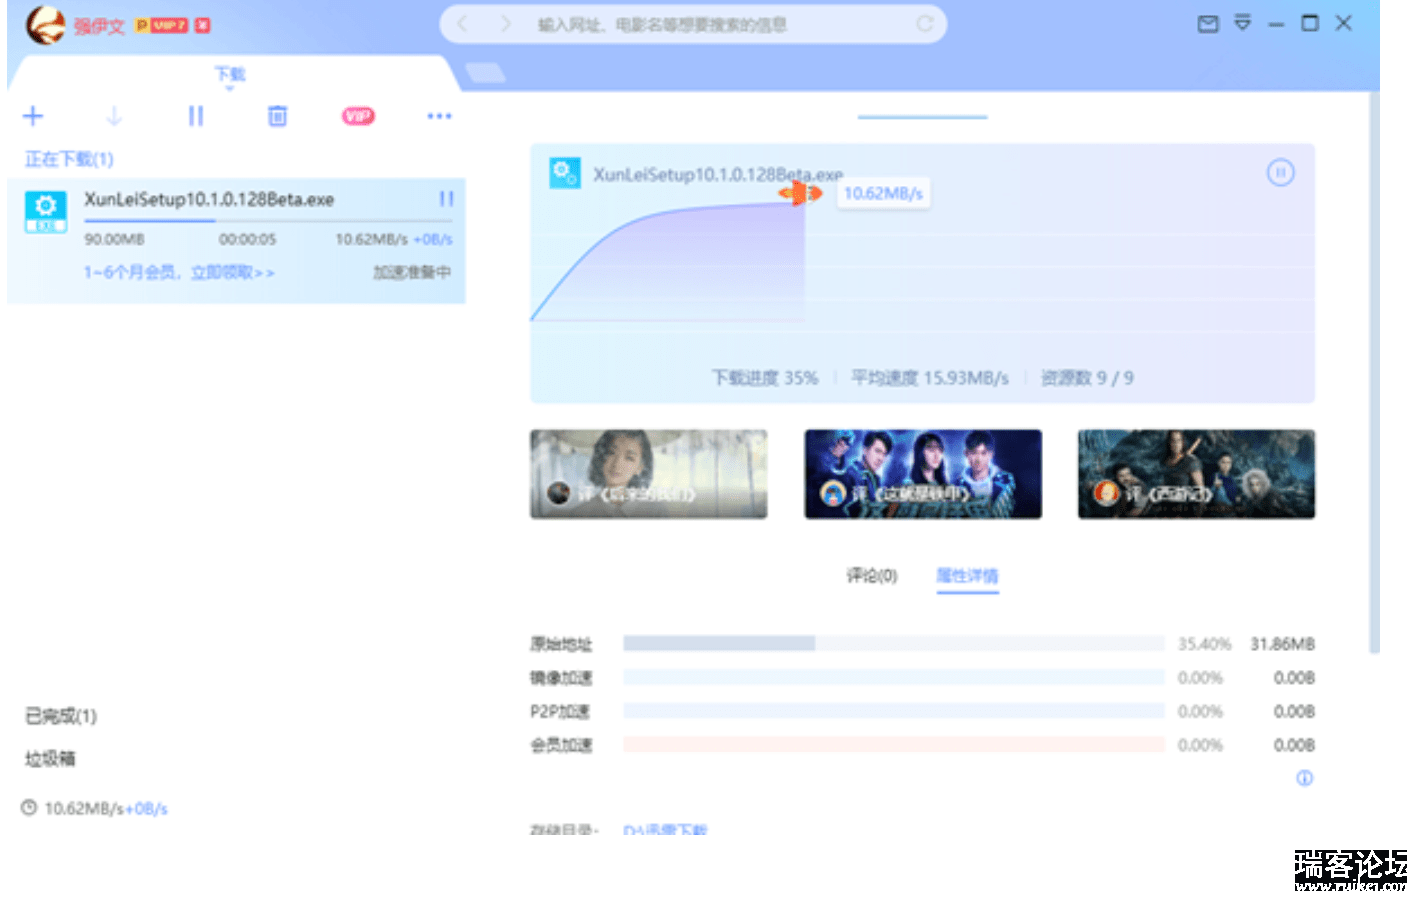Click the pause-all icon in left toolbar
The width and height of the screenshot is (1418, 901).
196,116
